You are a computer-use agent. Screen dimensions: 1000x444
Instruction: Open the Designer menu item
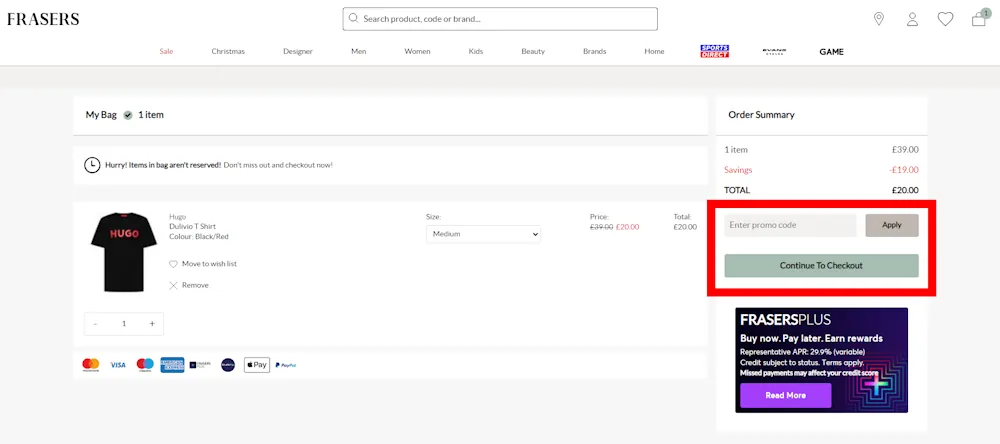point(298,51)
